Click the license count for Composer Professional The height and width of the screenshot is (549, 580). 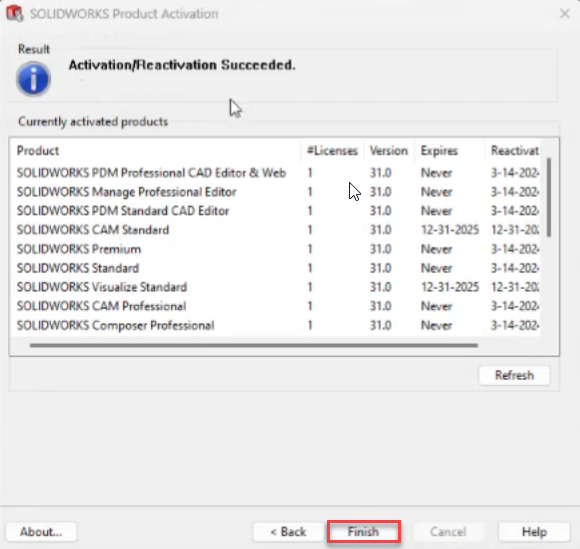[310, 325]
